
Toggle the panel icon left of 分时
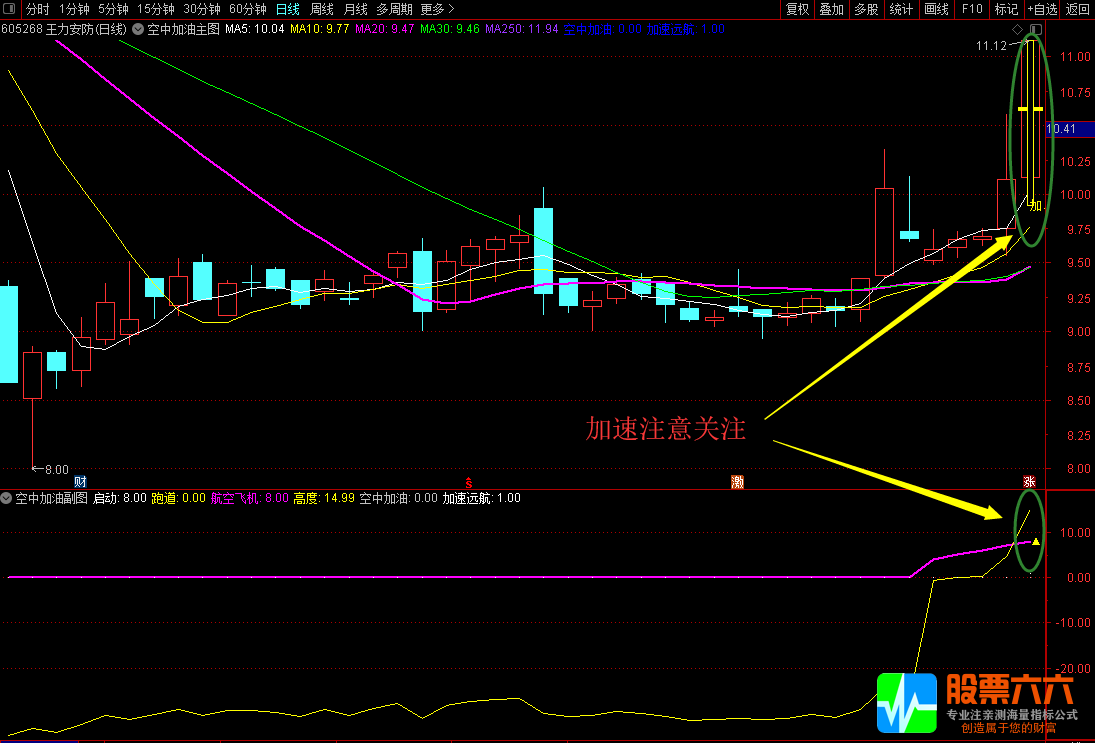pos(10,9)
